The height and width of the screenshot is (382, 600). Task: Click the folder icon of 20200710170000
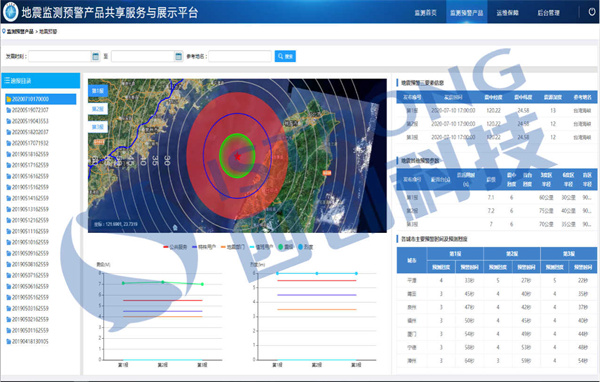(8, 99)
